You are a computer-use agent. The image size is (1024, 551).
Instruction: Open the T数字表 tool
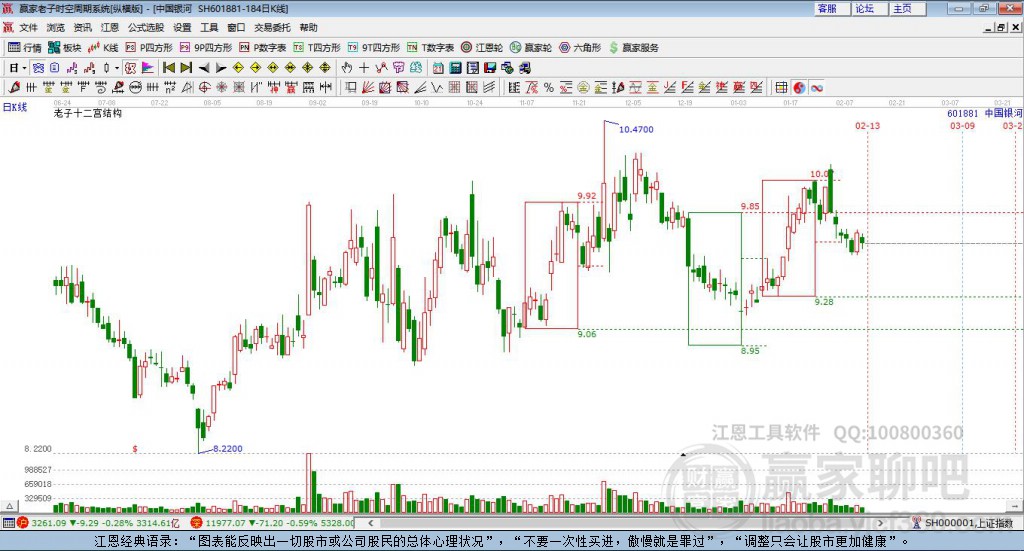[430, 48]
